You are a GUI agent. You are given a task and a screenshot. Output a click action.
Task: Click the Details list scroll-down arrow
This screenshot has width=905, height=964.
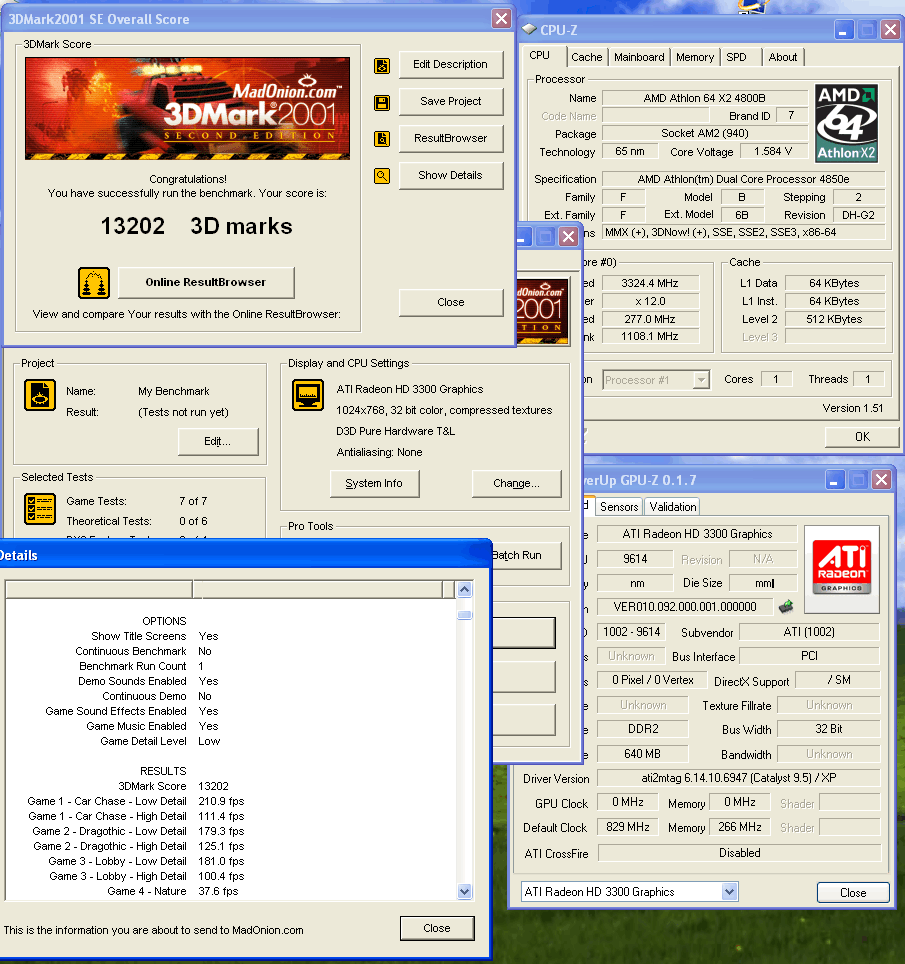point(465,891)
